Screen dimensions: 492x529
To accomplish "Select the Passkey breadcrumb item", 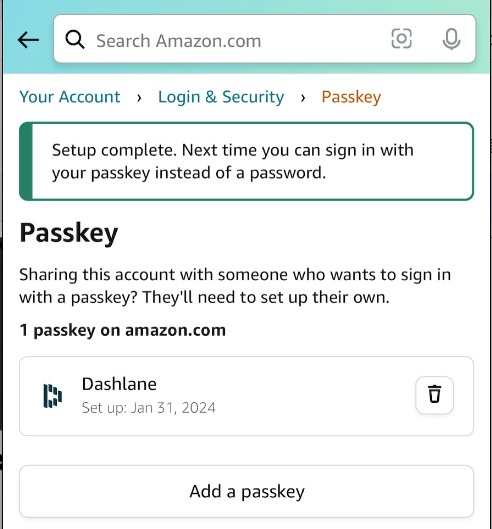I will [351, 97].
